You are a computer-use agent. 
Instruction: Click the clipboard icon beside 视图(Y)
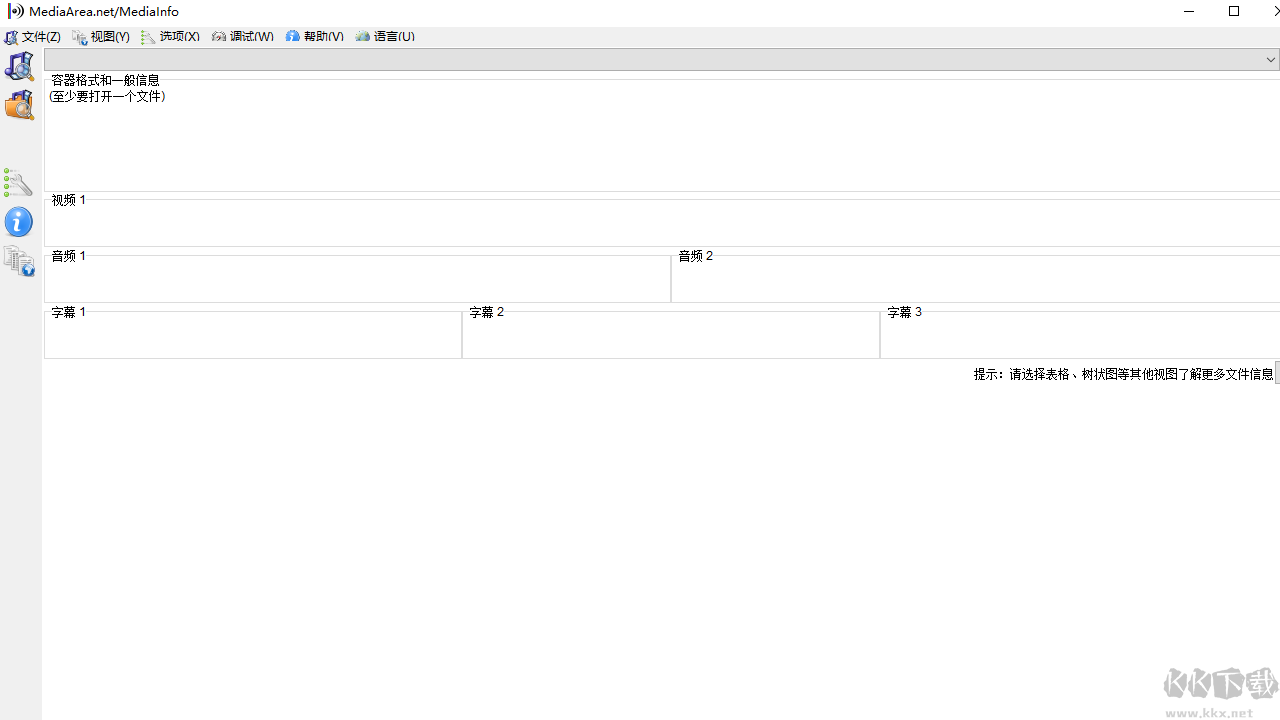[x=80, y=36]
